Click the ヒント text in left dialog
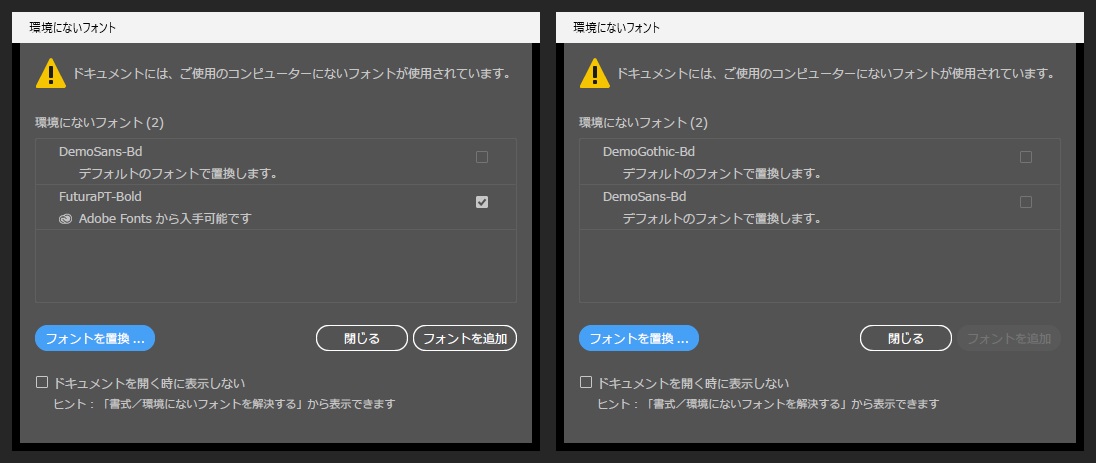The height and width of the screenshot is (463, 1096). [x=224, y=404]
